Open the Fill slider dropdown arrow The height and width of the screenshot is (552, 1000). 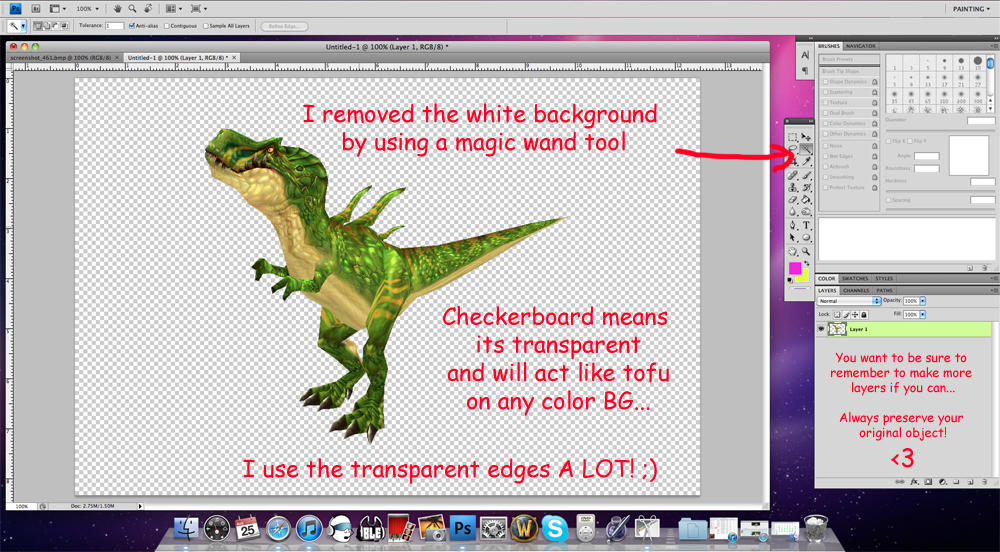coord(922,314)
